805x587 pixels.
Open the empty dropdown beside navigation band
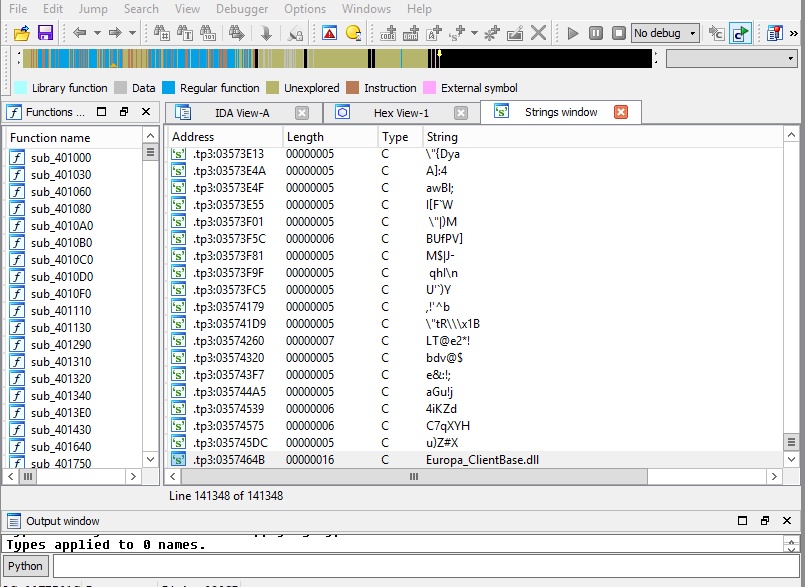point(732,59)
